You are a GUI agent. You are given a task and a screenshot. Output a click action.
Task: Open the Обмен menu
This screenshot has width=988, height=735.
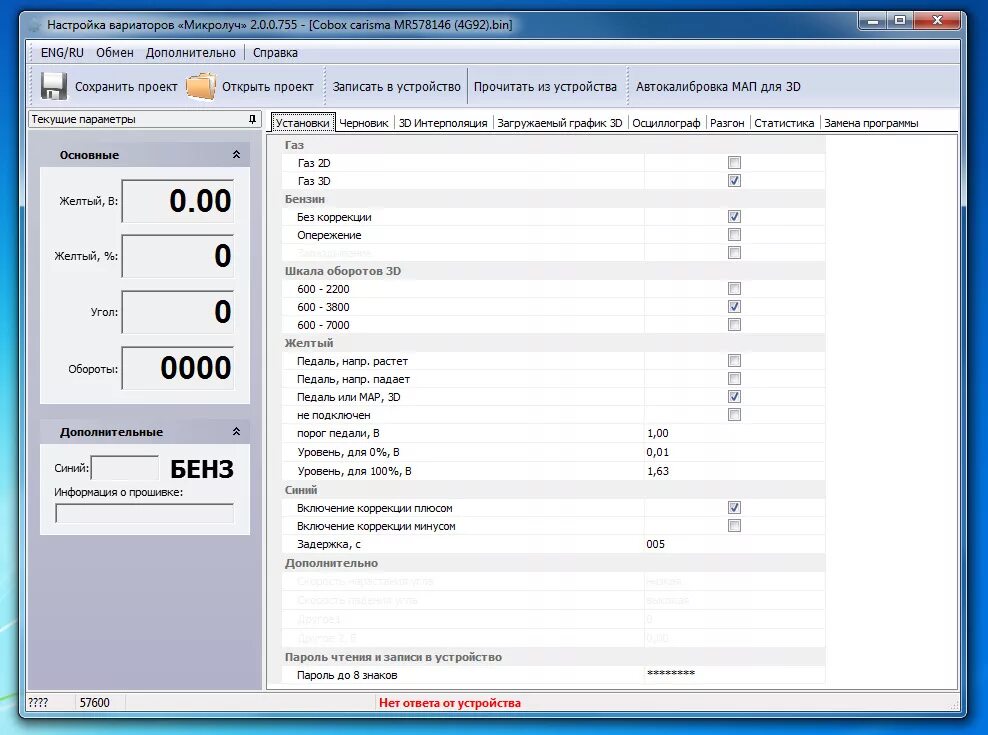pyautogui.click(x=115, y=53)
